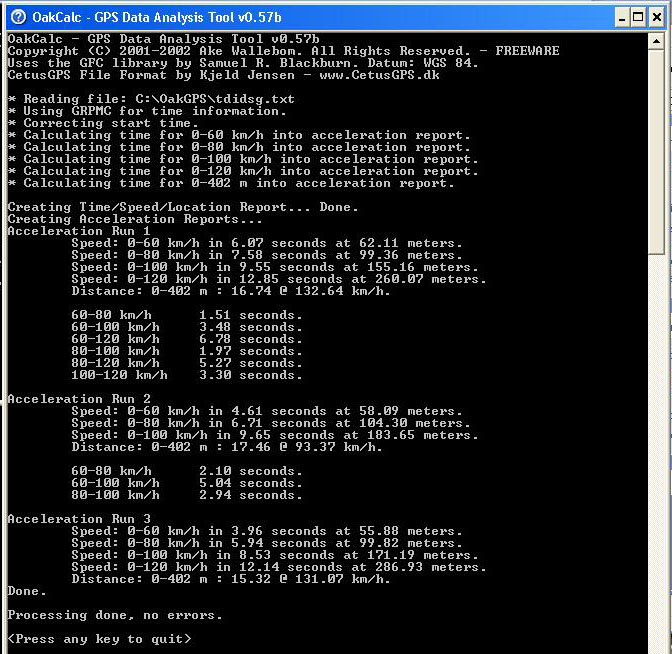Click the 17.46 @ 93.37 km/h distance line

(227, 447)
